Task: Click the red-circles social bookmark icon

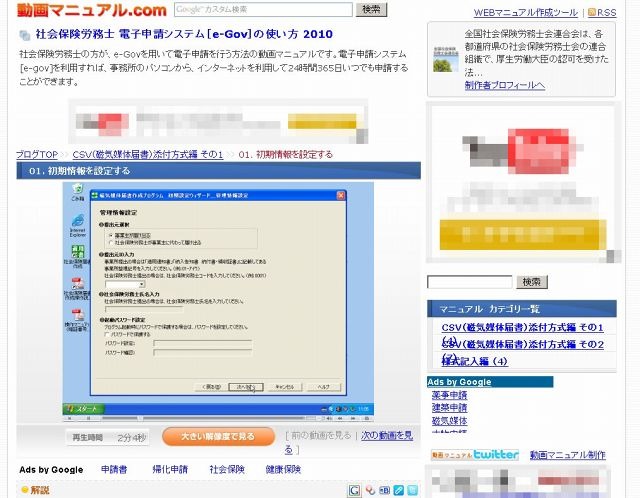Action: (370, 490)
